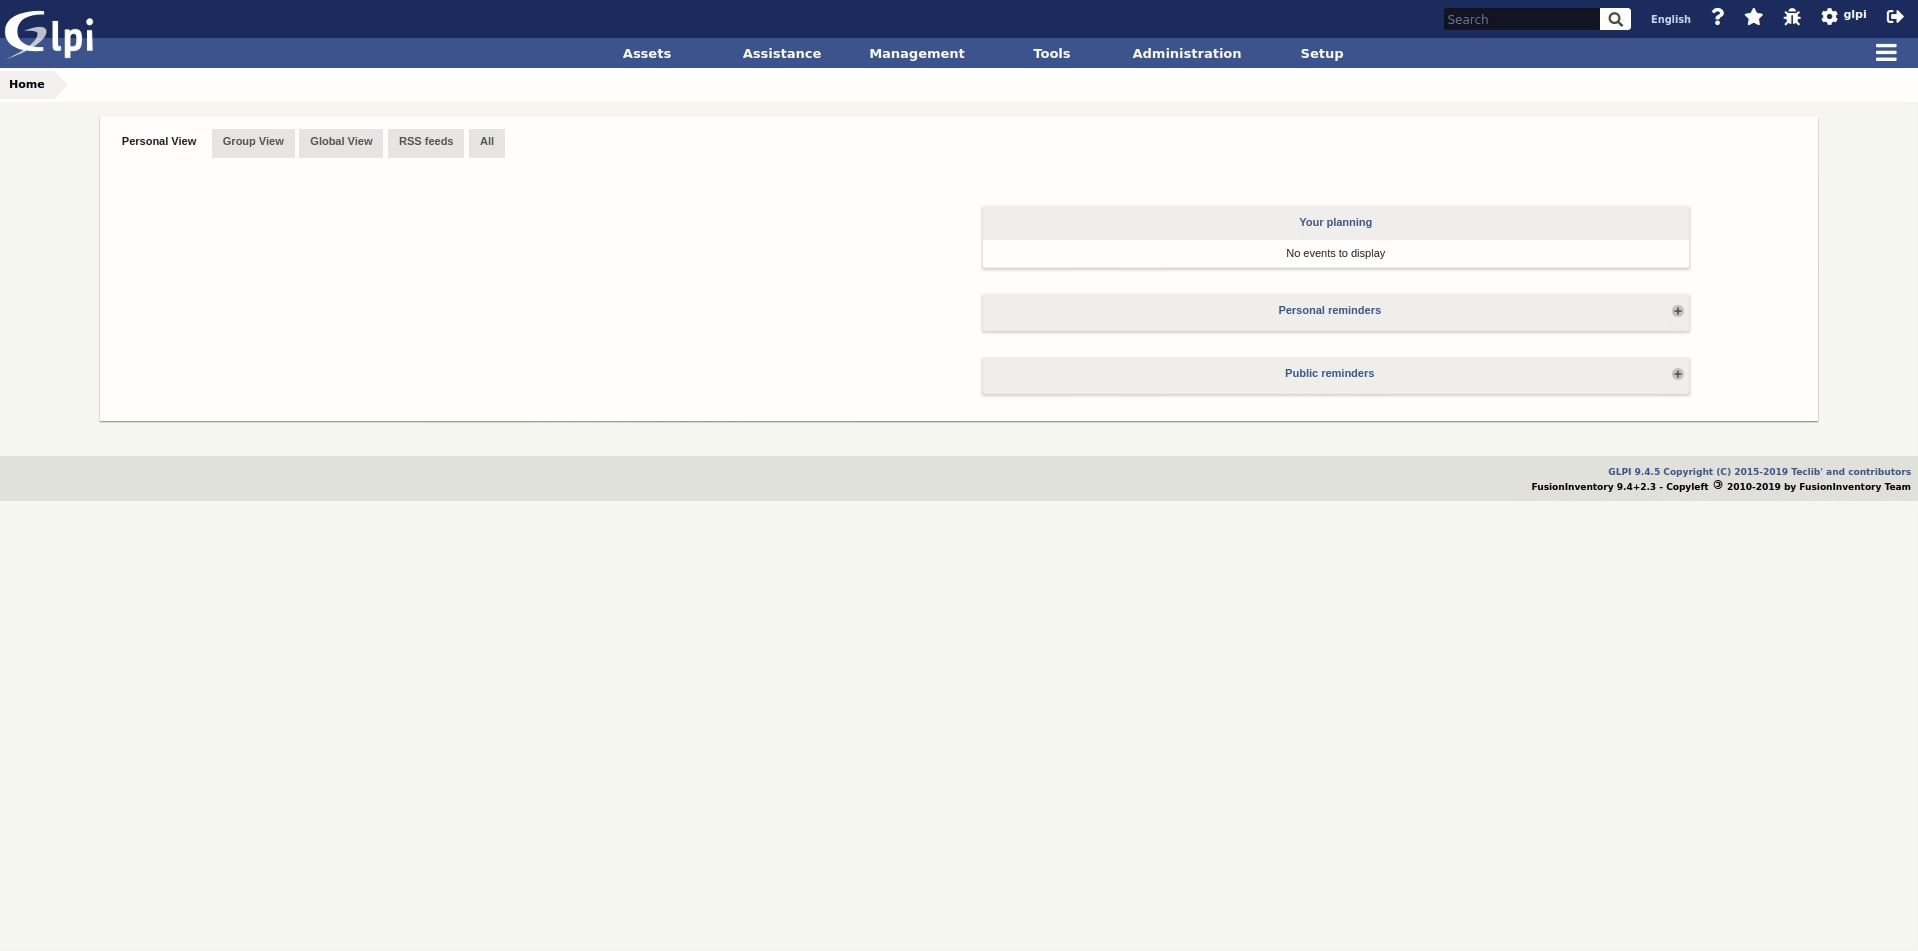Viewport: 1918px width, 951px height.
Task: Open saved searches star icon
Action: (x=1753, y=17)
